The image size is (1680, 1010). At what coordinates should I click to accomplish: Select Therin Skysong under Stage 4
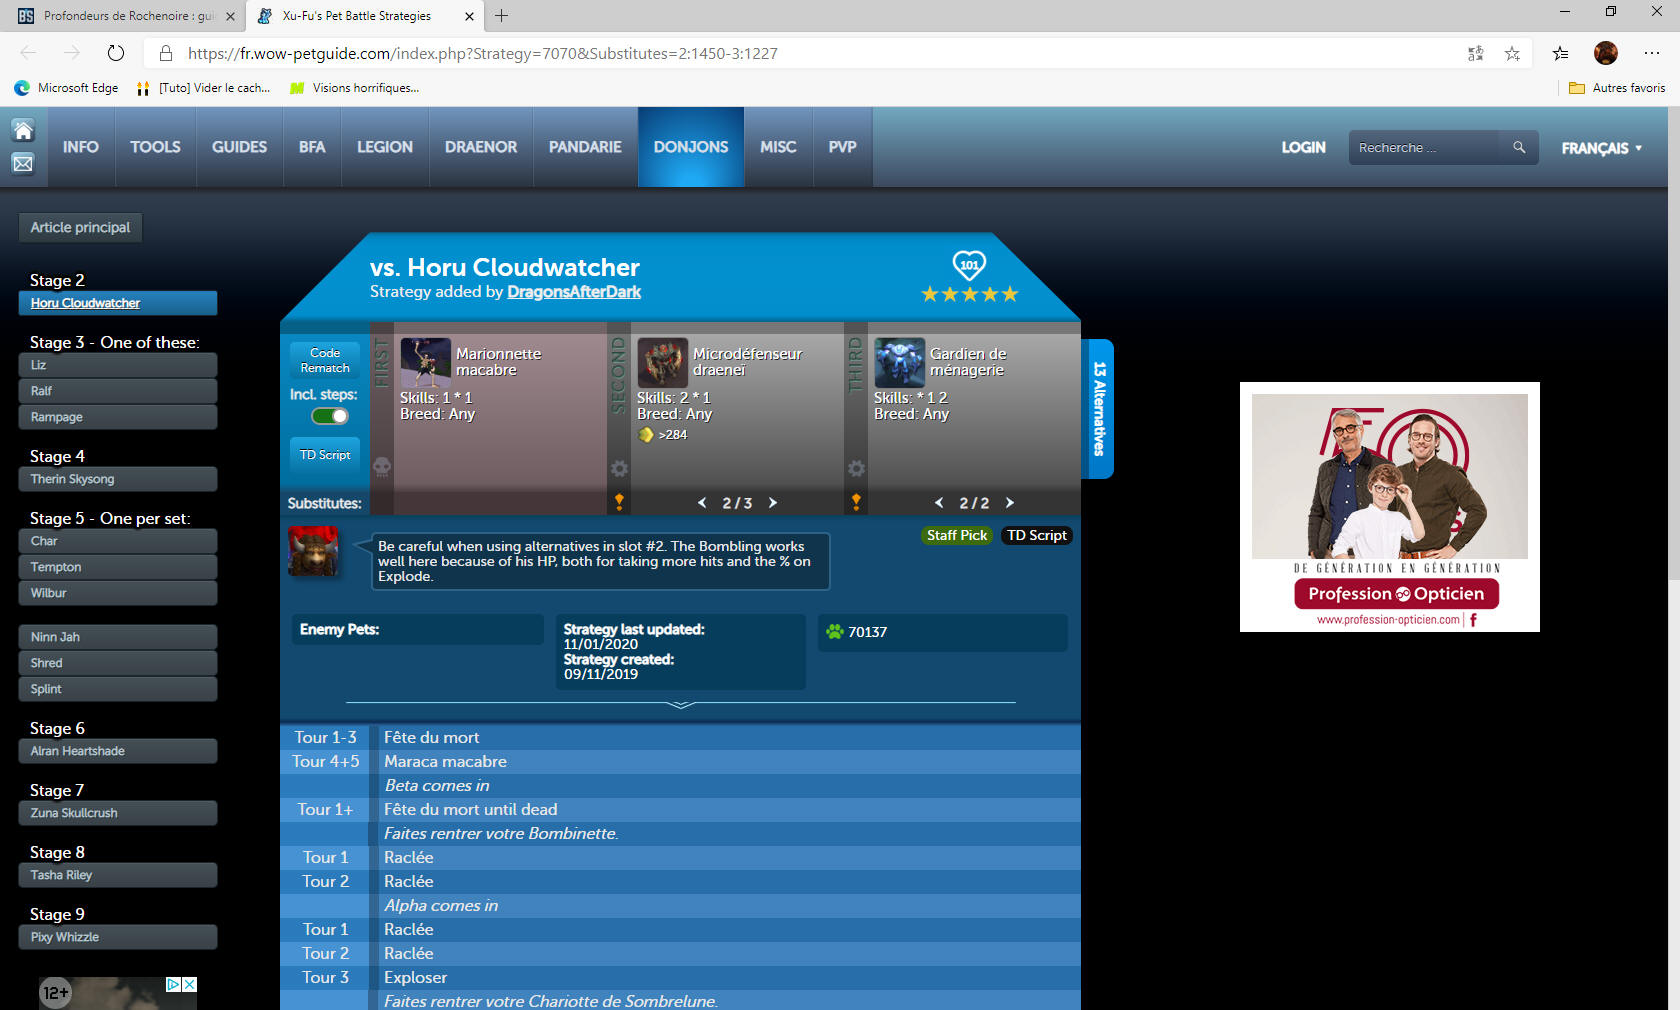pyautogui.click(x=118, y=479)
